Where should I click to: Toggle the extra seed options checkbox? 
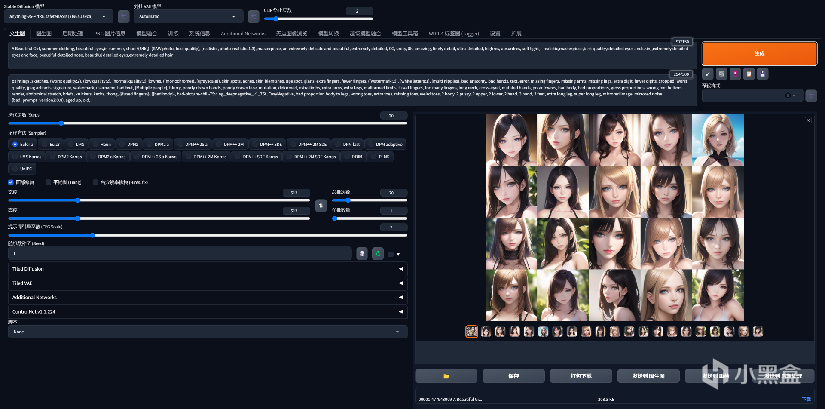coord(390,254)
